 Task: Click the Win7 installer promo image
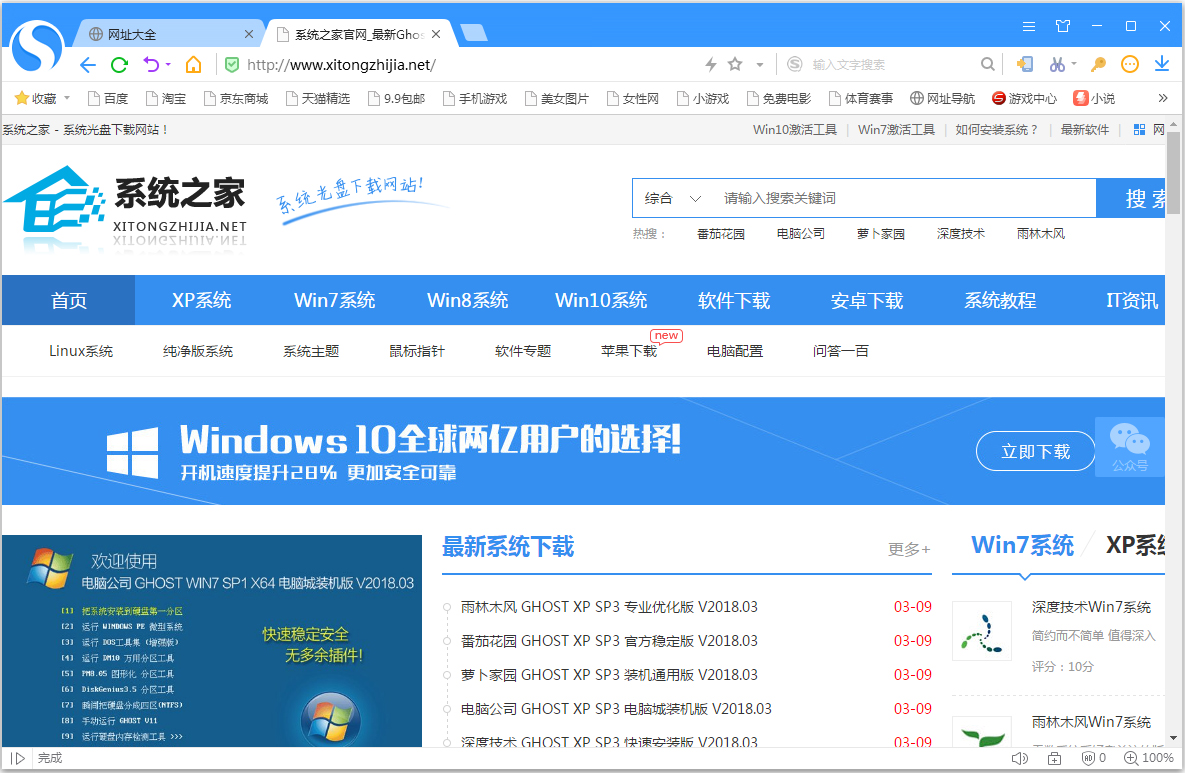point(212,641)
